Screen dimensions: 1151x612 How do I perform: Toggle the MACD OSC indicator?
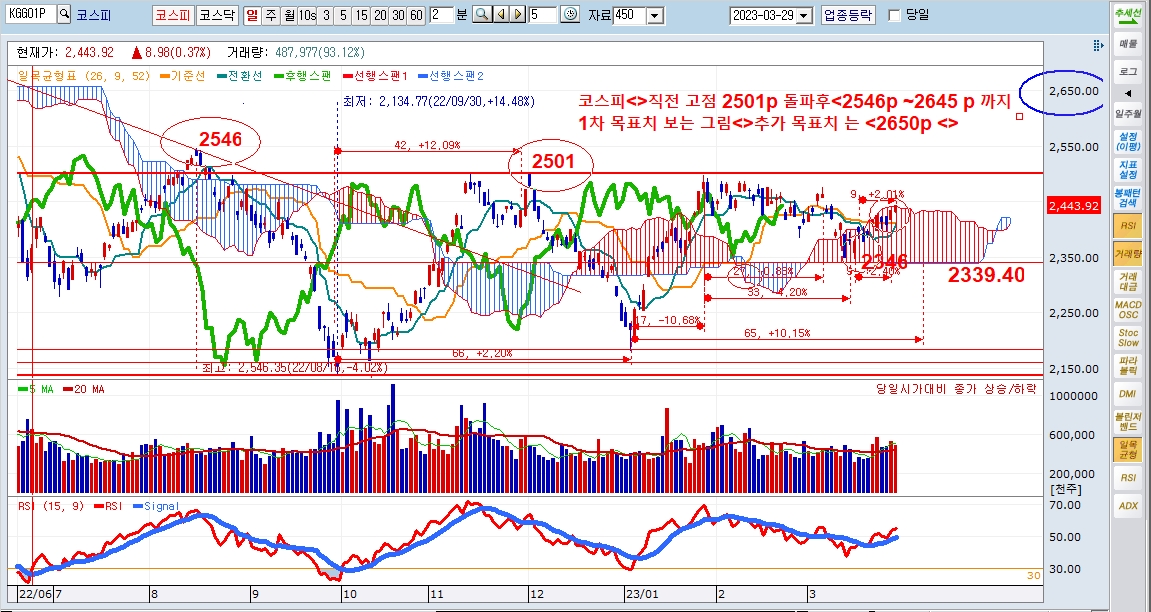(1128, 309)
